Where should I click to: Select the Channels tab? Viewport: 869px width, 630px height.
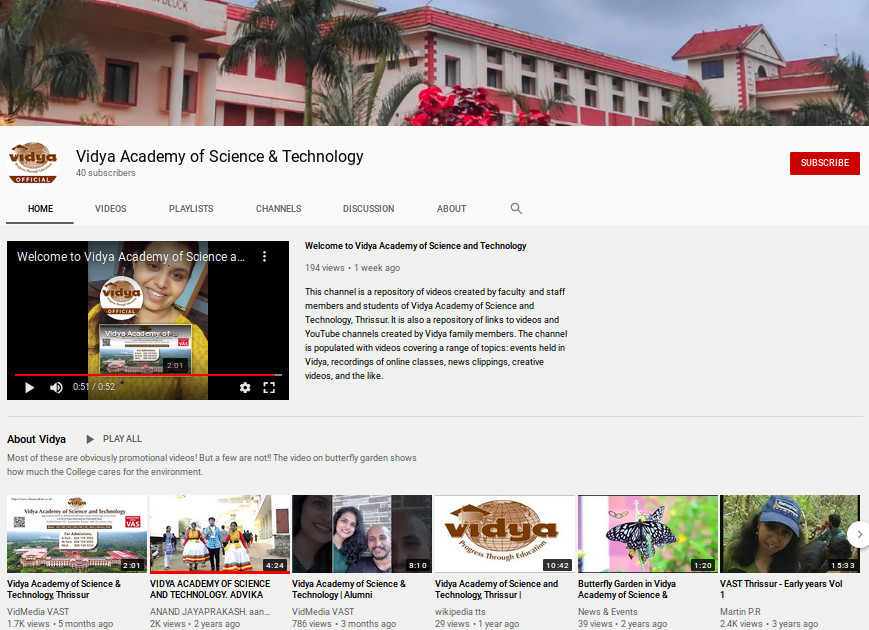coord(279,209)
